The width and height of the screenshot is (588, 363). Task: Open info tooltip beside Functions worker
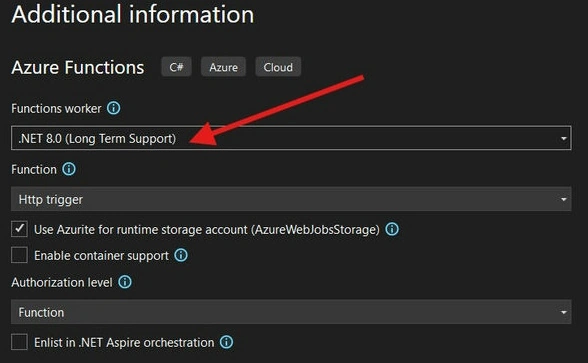114,108
